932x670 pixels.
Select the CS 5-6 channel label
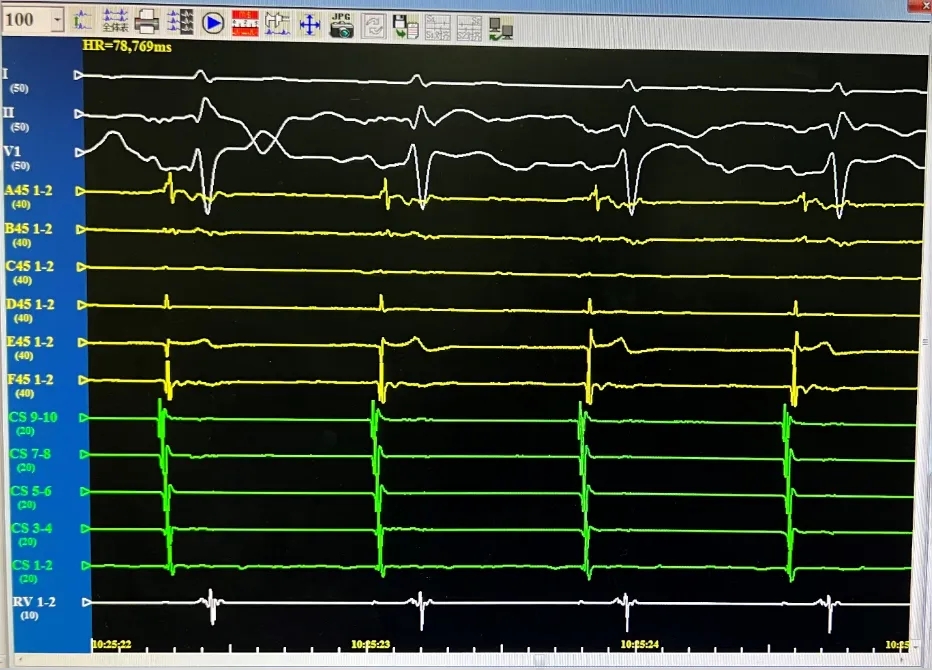tap(31, 491)
